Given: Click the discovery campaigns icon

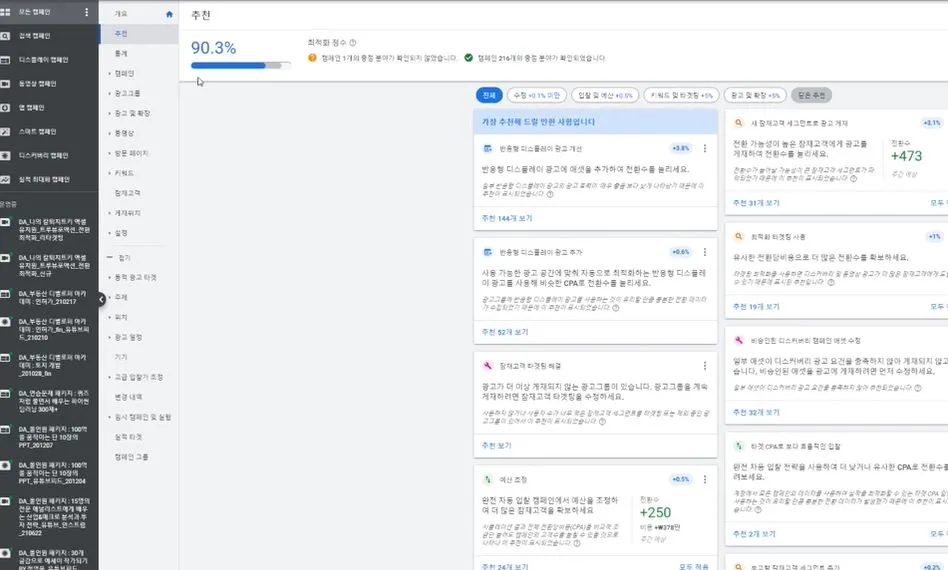Looking at the screenshot, I should (5, 155).
